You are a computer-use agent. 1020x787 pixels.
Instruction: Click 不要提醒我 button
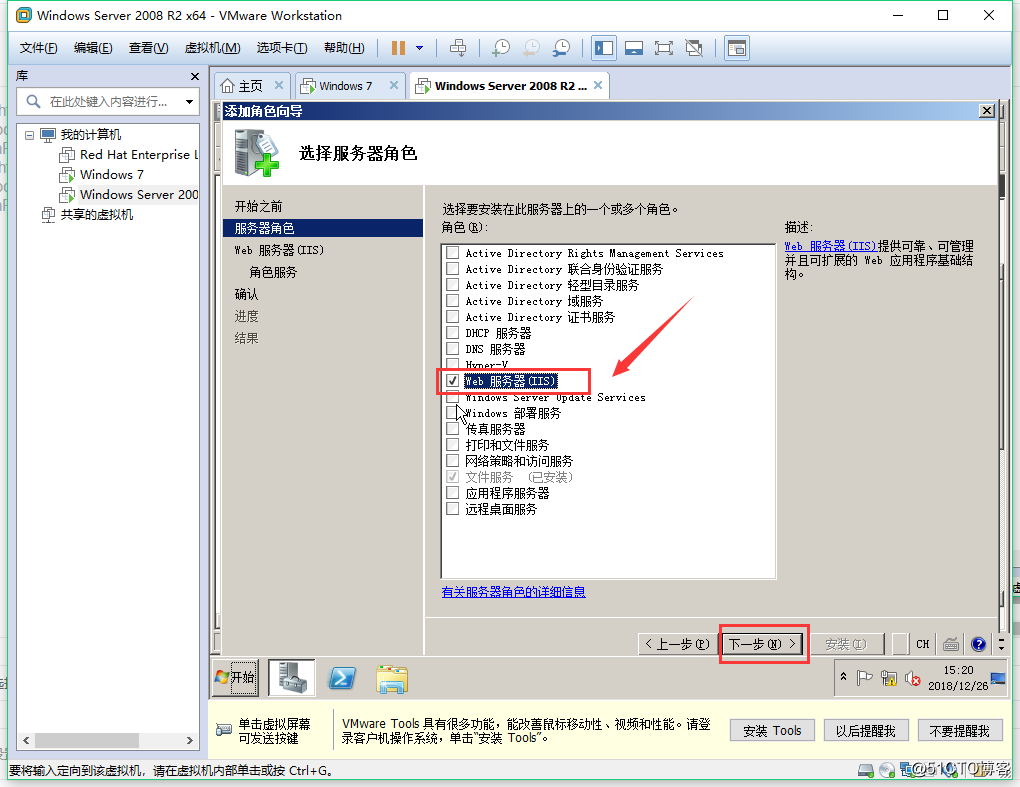(x=960, y=730)
